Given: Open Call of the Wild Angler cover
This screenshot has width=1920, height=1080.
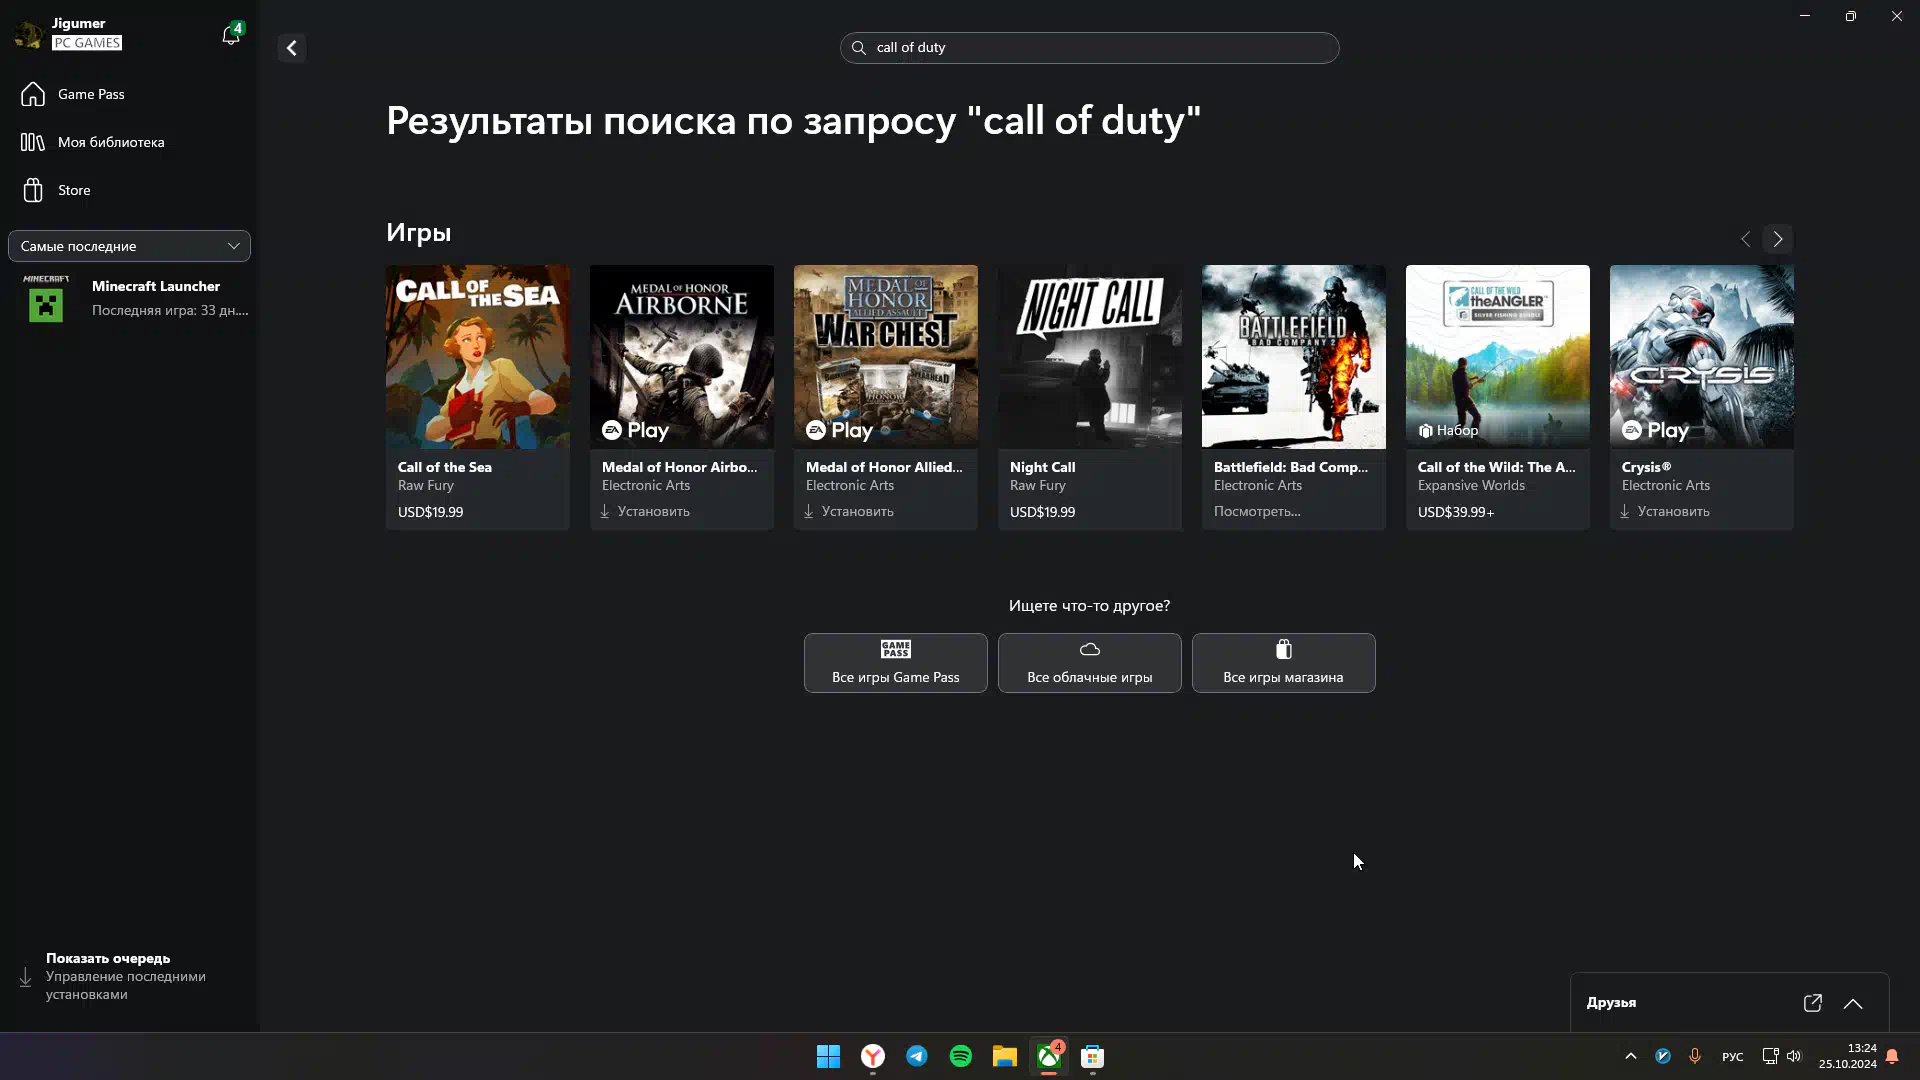Looking at the screenshot, I should coord(1498,357).
